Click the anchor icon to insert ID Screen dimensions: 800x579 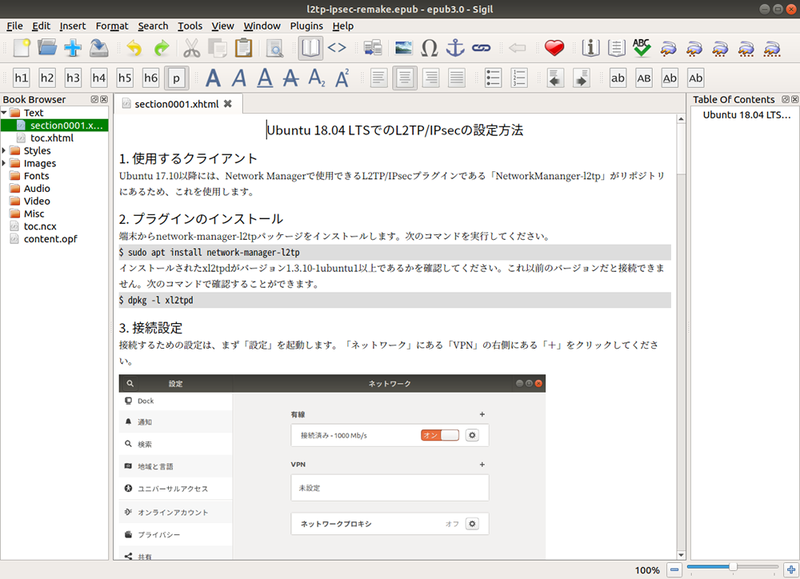click(x=455, y=47)
